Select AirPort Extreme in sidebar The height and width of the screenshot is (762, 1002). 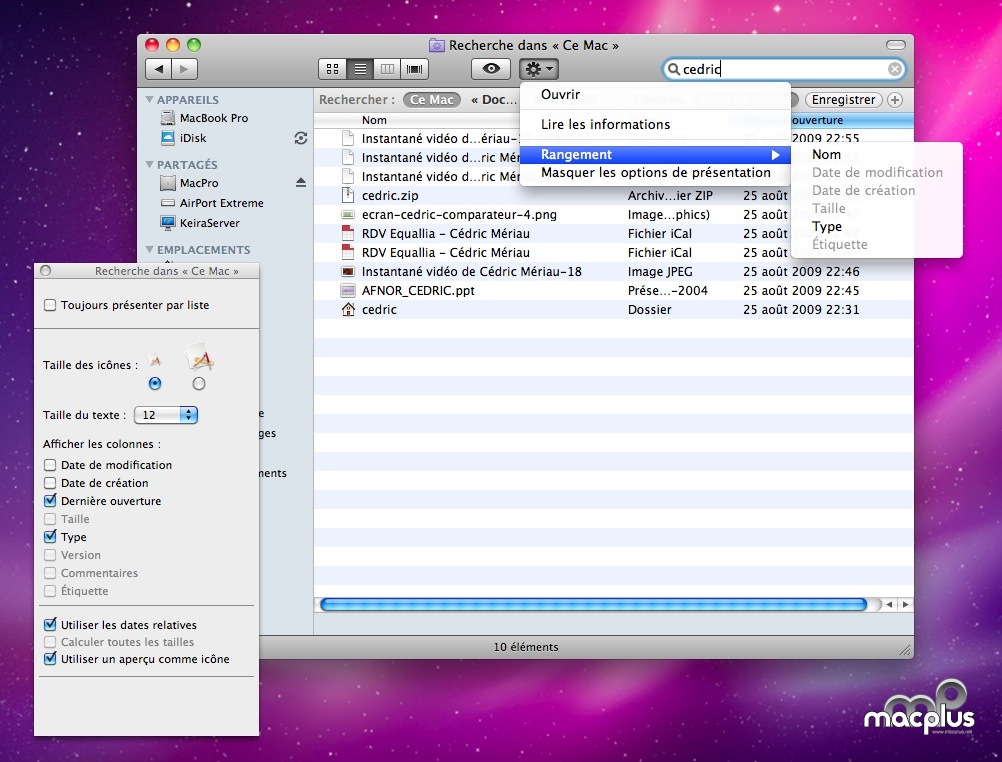[x=221, y=203]
